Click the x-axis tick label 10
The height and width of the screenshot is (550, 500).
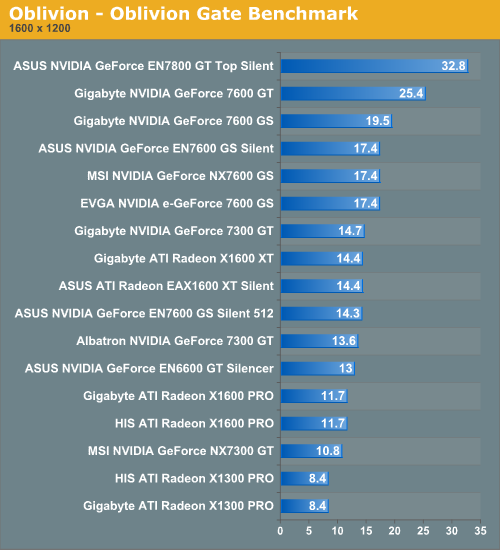(338, 531)
